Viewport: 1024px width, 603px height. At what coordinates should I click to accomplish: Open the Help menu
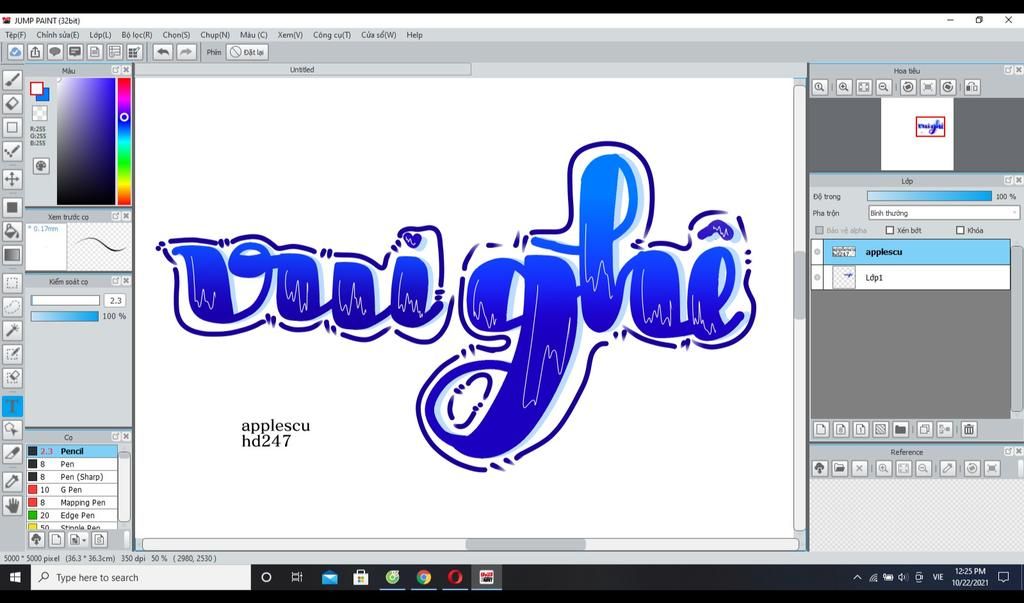coord(415,35)
